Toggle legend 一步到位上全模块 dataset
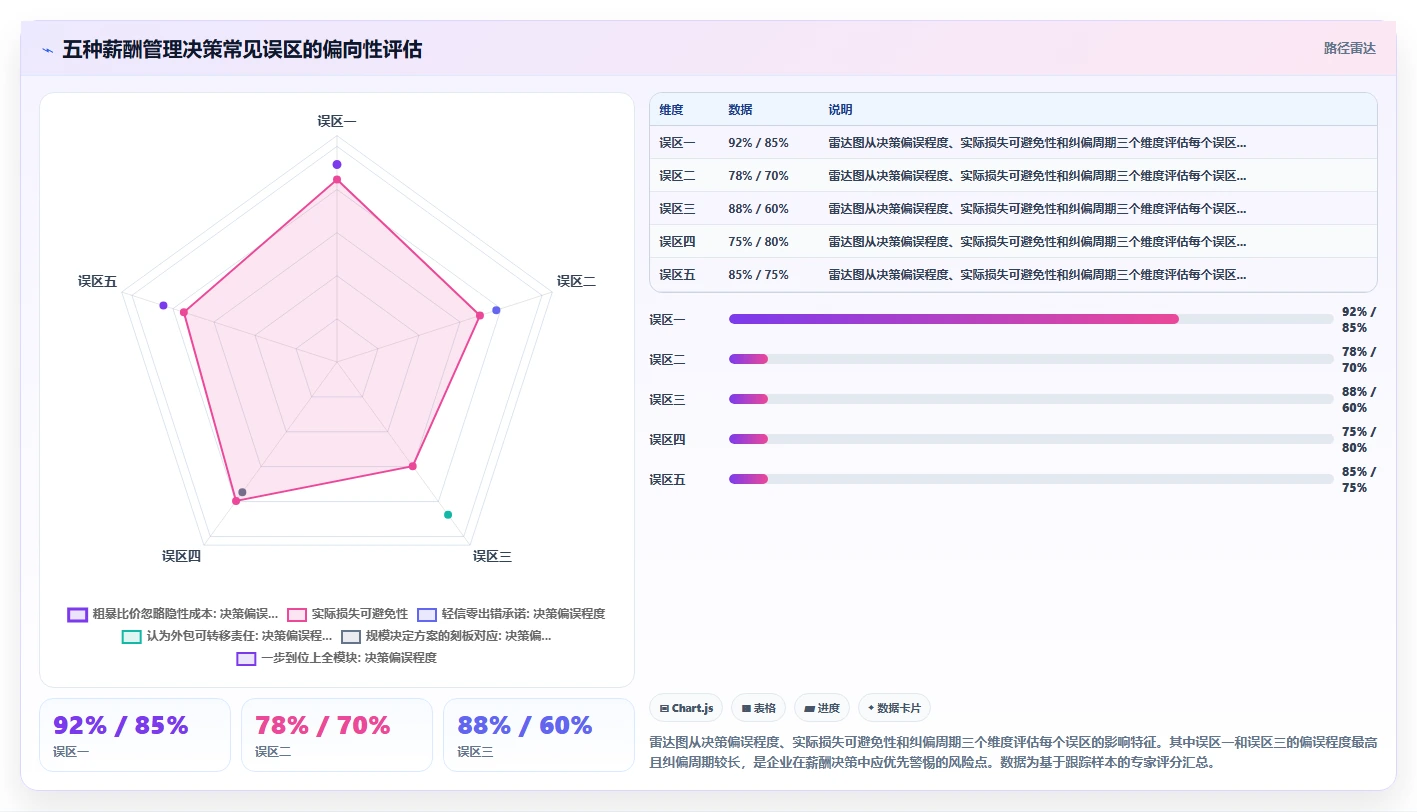This screenshot has height=812, width=1417. 336,658
